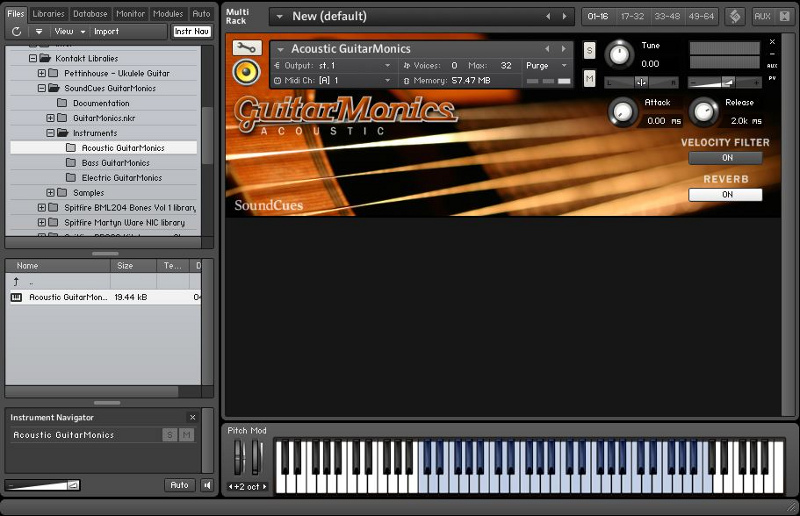Click the Release knob
This screenshot has width=800, height=516.
click(x=704, y=112)
